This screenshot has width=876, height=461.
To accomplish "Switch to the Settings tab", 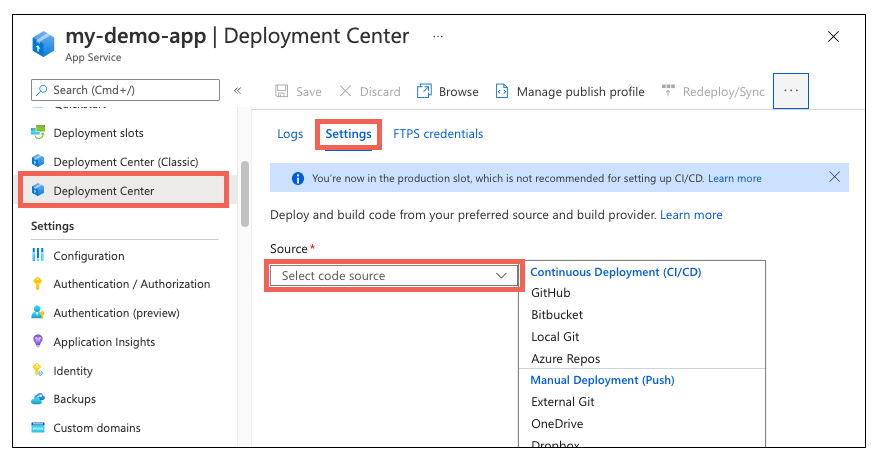I will pyautogui.click(x=349, y=134).
